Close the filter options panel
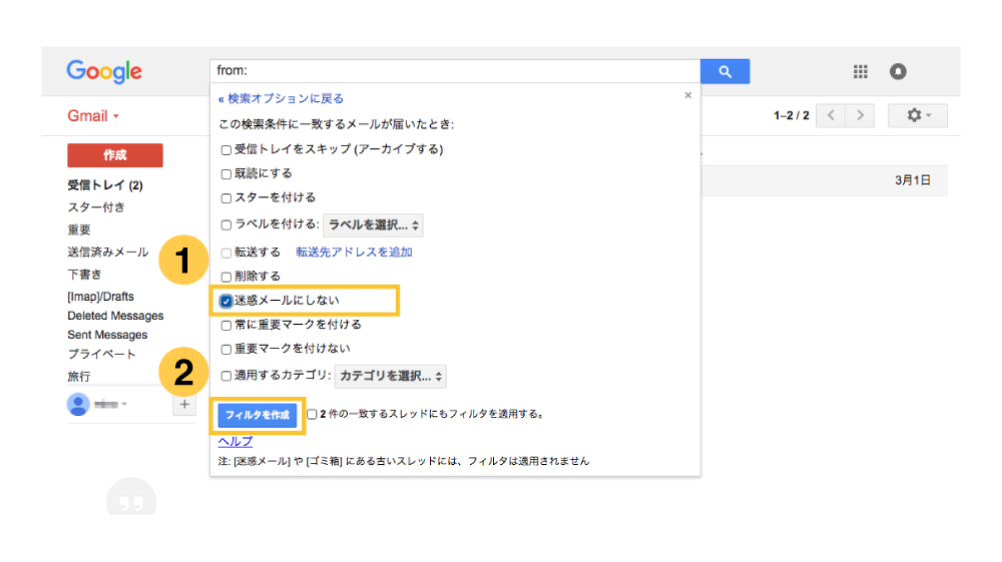The height and width of the screenshot is (562, 1002). pos(688,95)
